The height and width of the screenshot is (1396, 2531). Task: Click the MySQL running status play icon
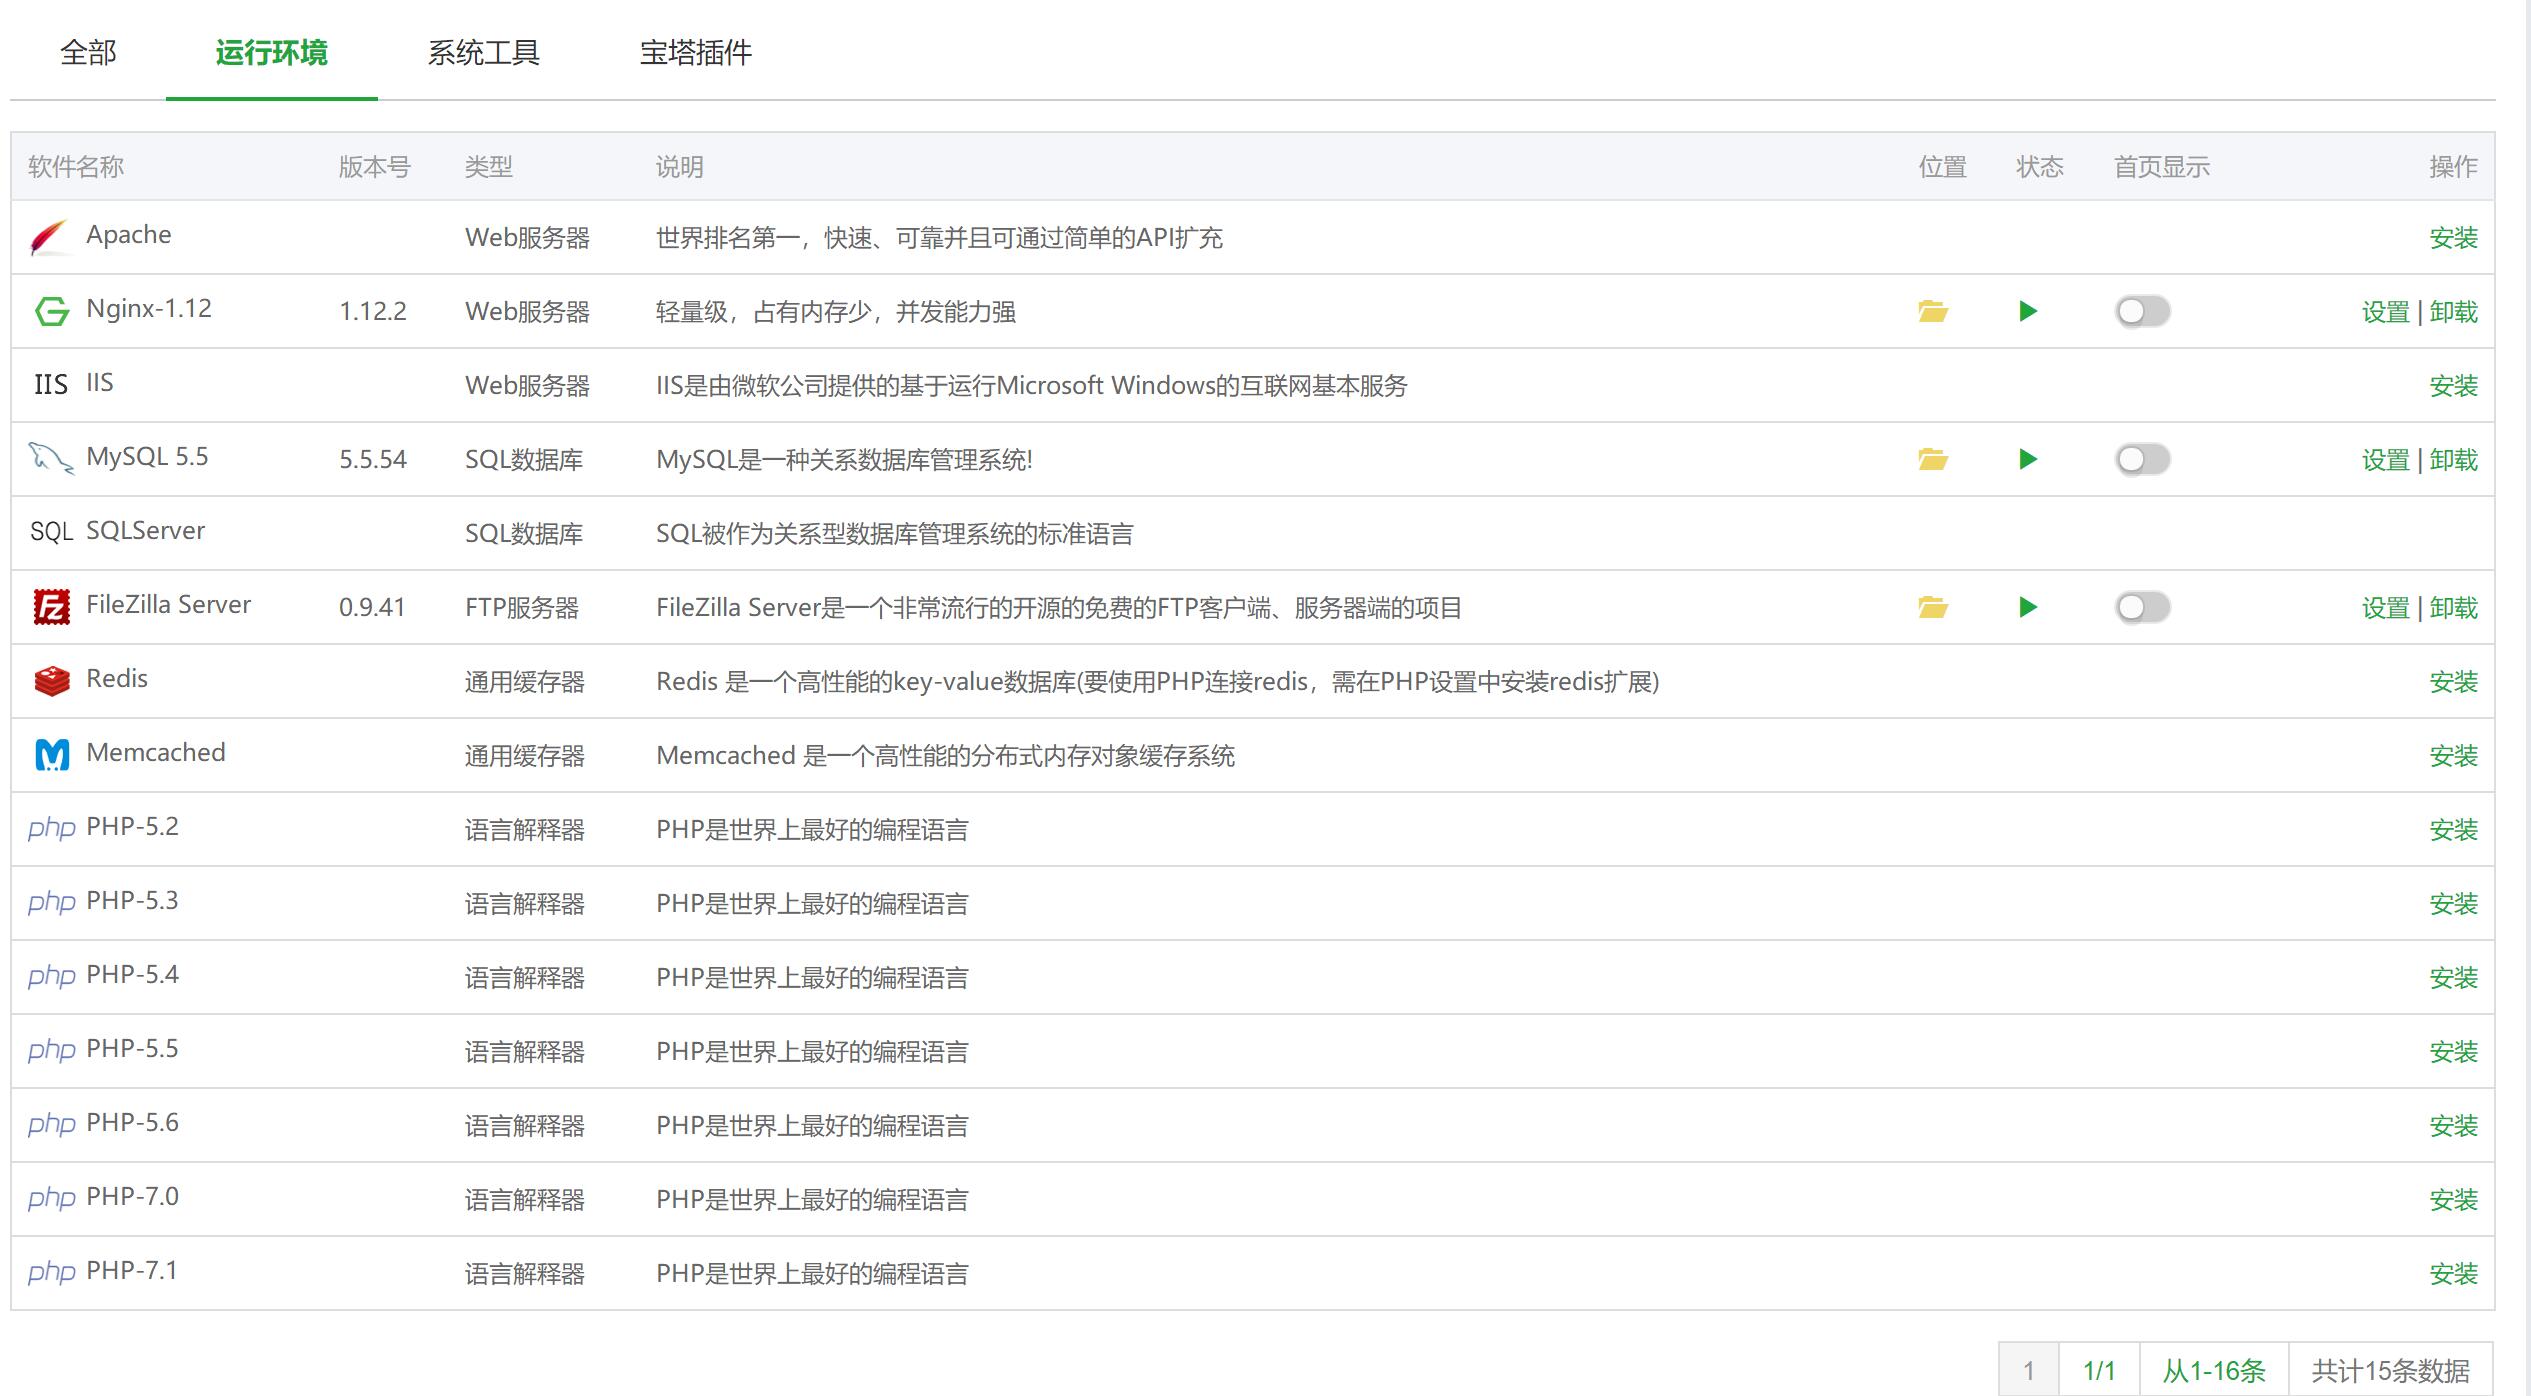[x=2028, y=459]
